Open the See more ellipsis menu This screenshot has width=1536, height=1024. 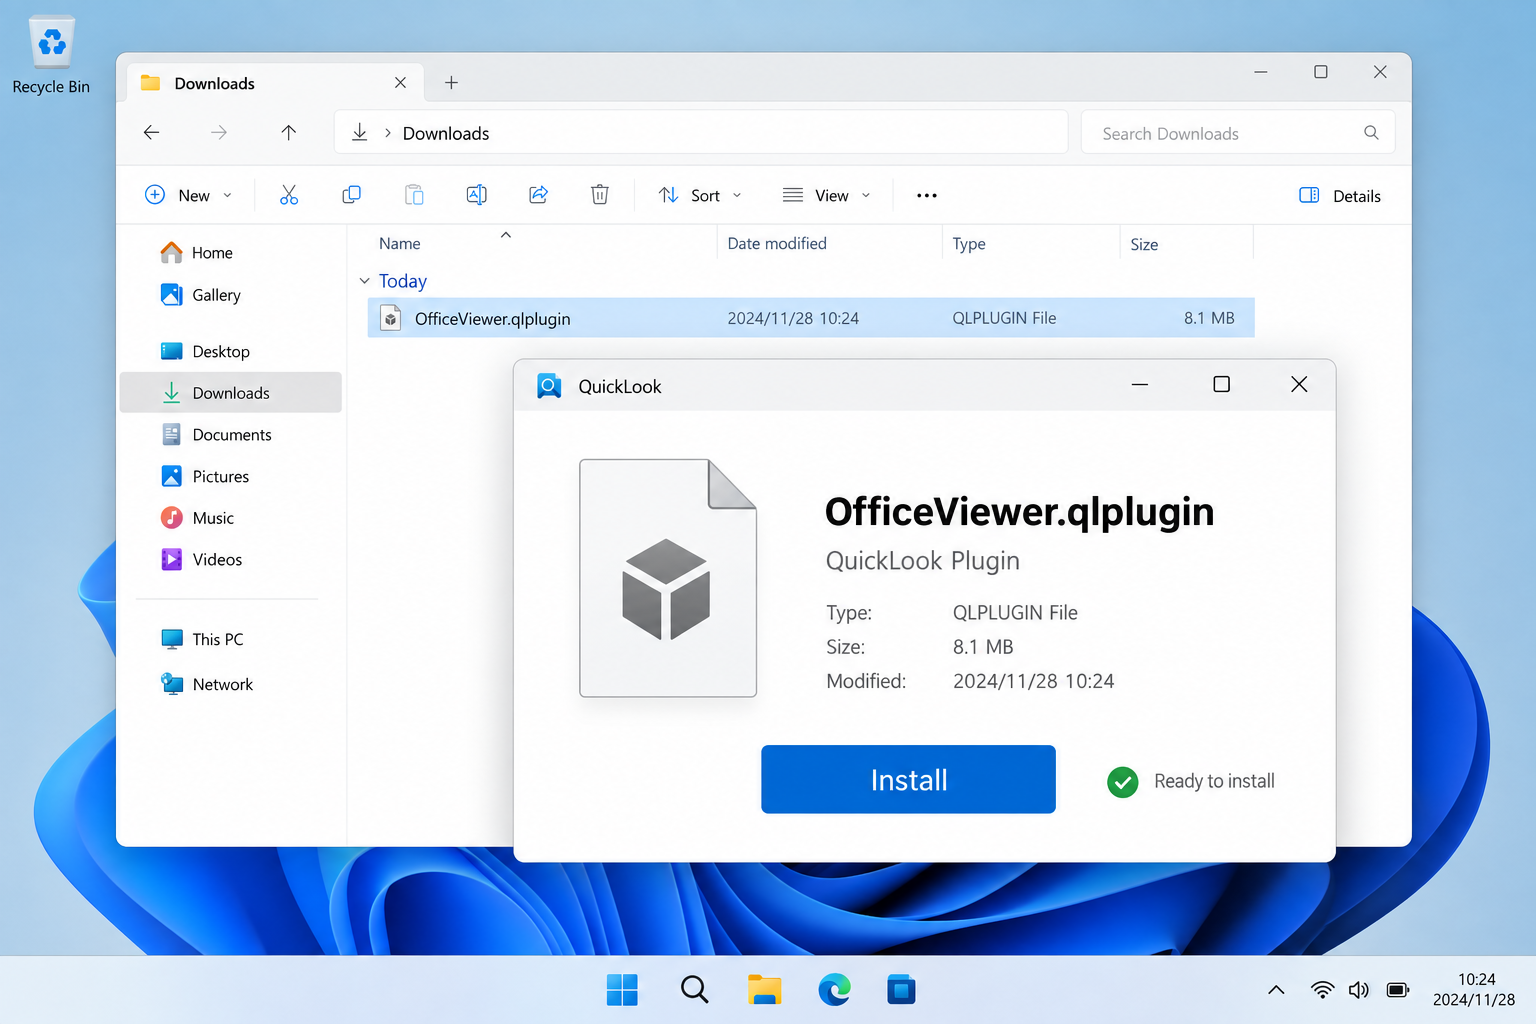pyautogui.click(x=927, y=195)
